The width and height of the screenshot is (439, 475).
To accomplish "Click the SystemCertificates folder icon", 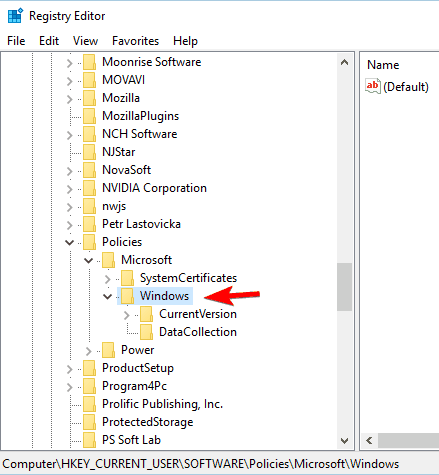I will pyautogui.click(x=127, y=278).
